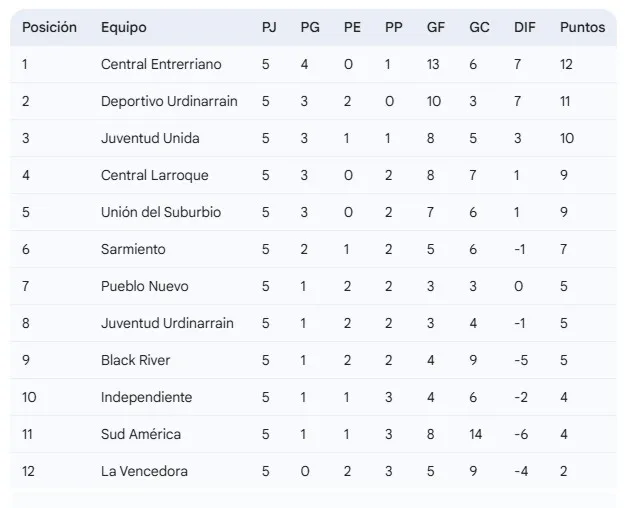Select Deportivo Urdinarrain team name
The image size is (625, 508).
[169, 102]
